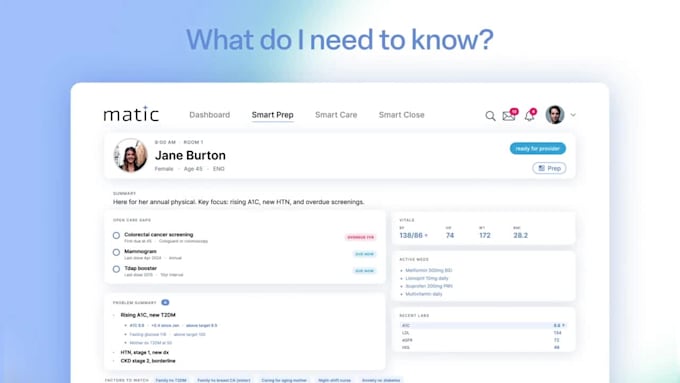Image resolution: width=680 pixels, height=383 pixels.
Task: Check off the Tdap booster care gap
Action: pos(116,269)
